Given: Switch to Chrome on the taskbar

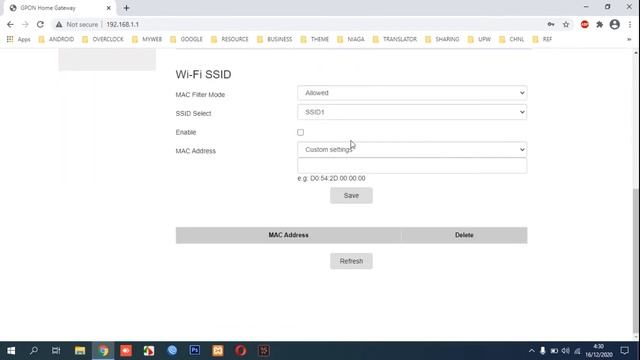Looking at the screenshot, I should point(103,351).
